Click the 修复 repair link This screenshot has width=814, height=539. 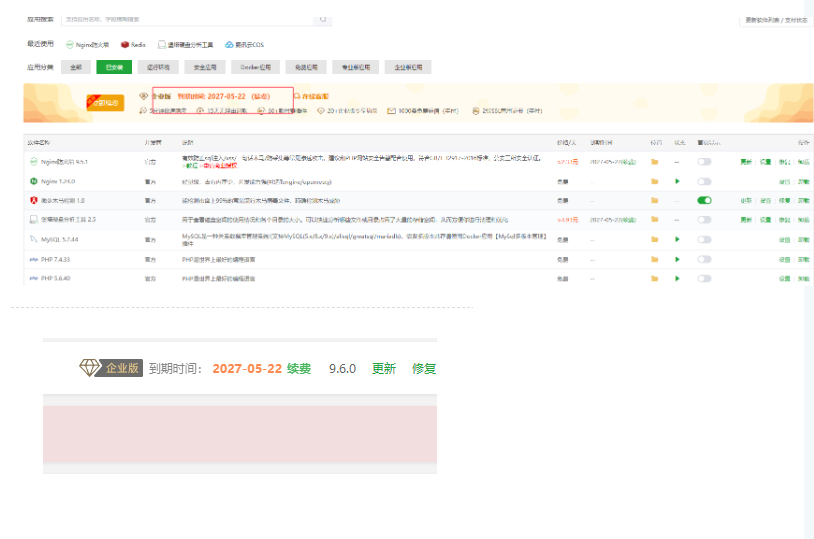click(424, 369)
